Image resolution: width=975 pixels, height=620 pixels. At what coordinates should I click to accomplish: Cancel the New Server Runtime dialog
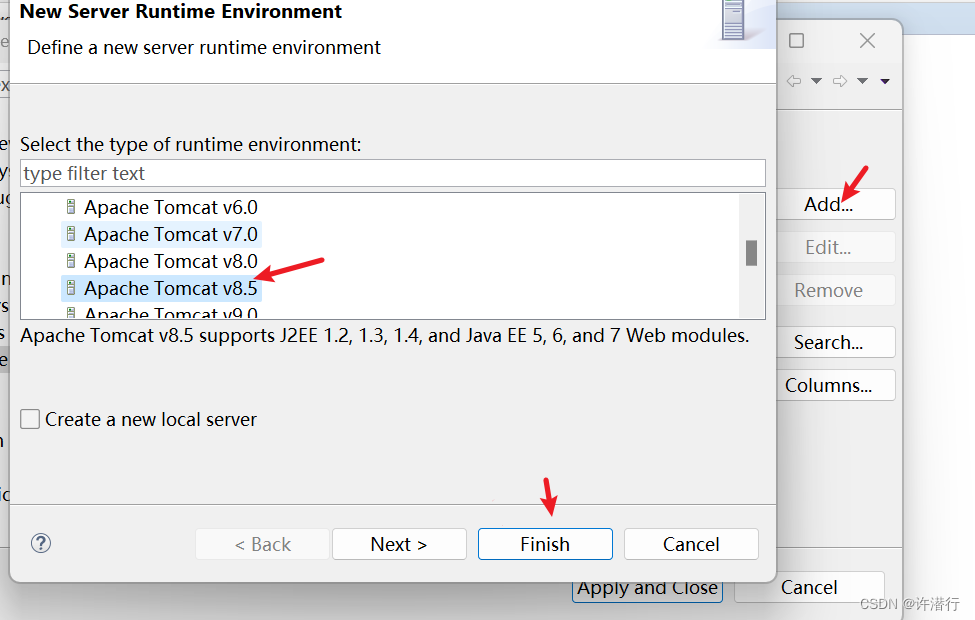pyautogui.click(x=691, y=544)
